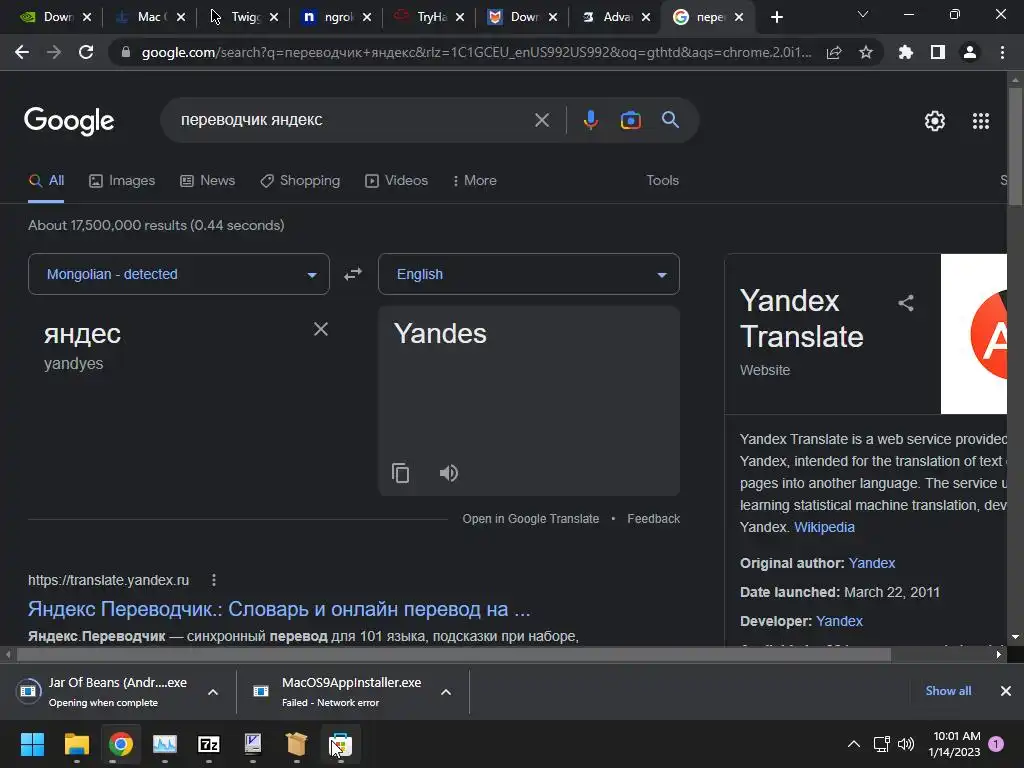Open search by image camera icon
1024x768 pixels.
point(630,120)
